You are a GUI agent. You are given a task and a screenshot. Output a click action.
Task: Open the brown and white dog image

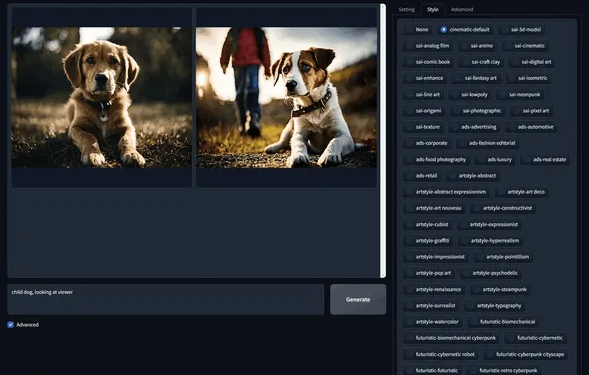(286, 97)
